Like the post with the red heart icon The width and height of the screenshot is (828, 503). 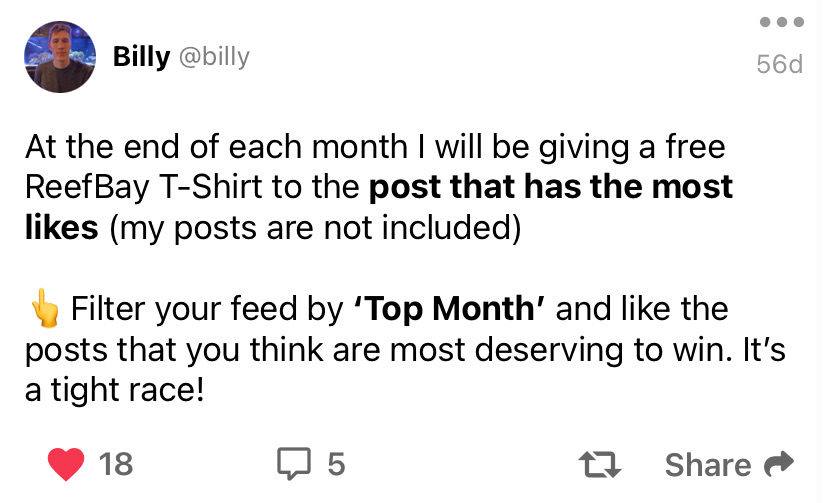67,463
